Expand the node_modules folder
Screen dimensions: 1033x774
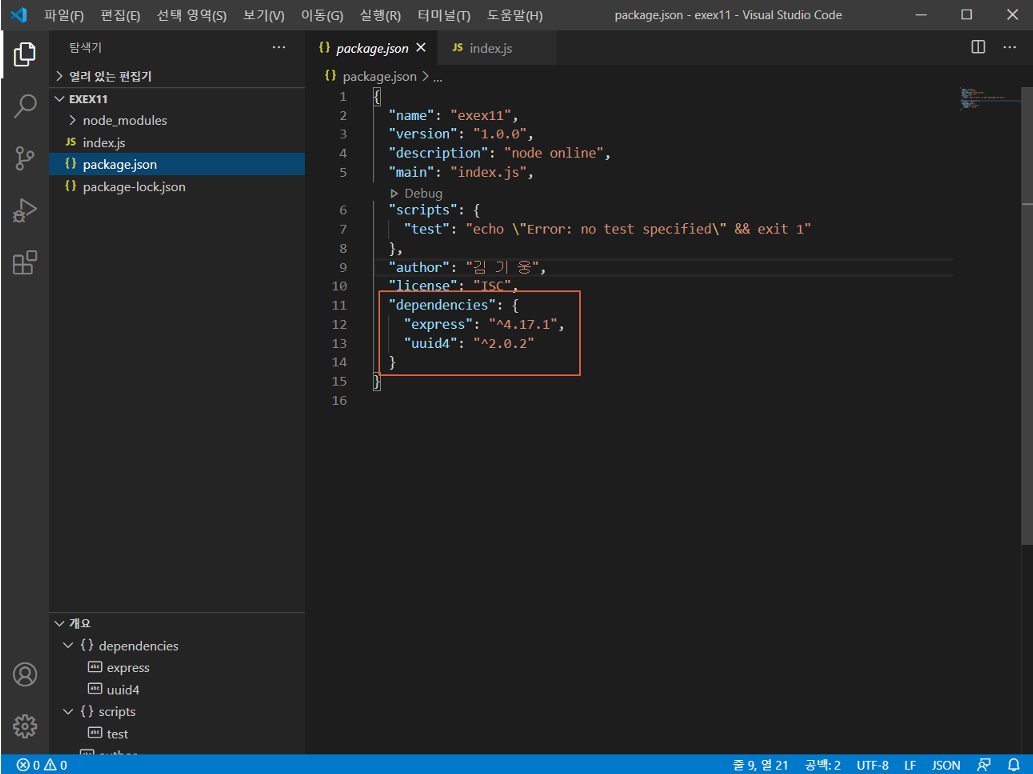177,121
